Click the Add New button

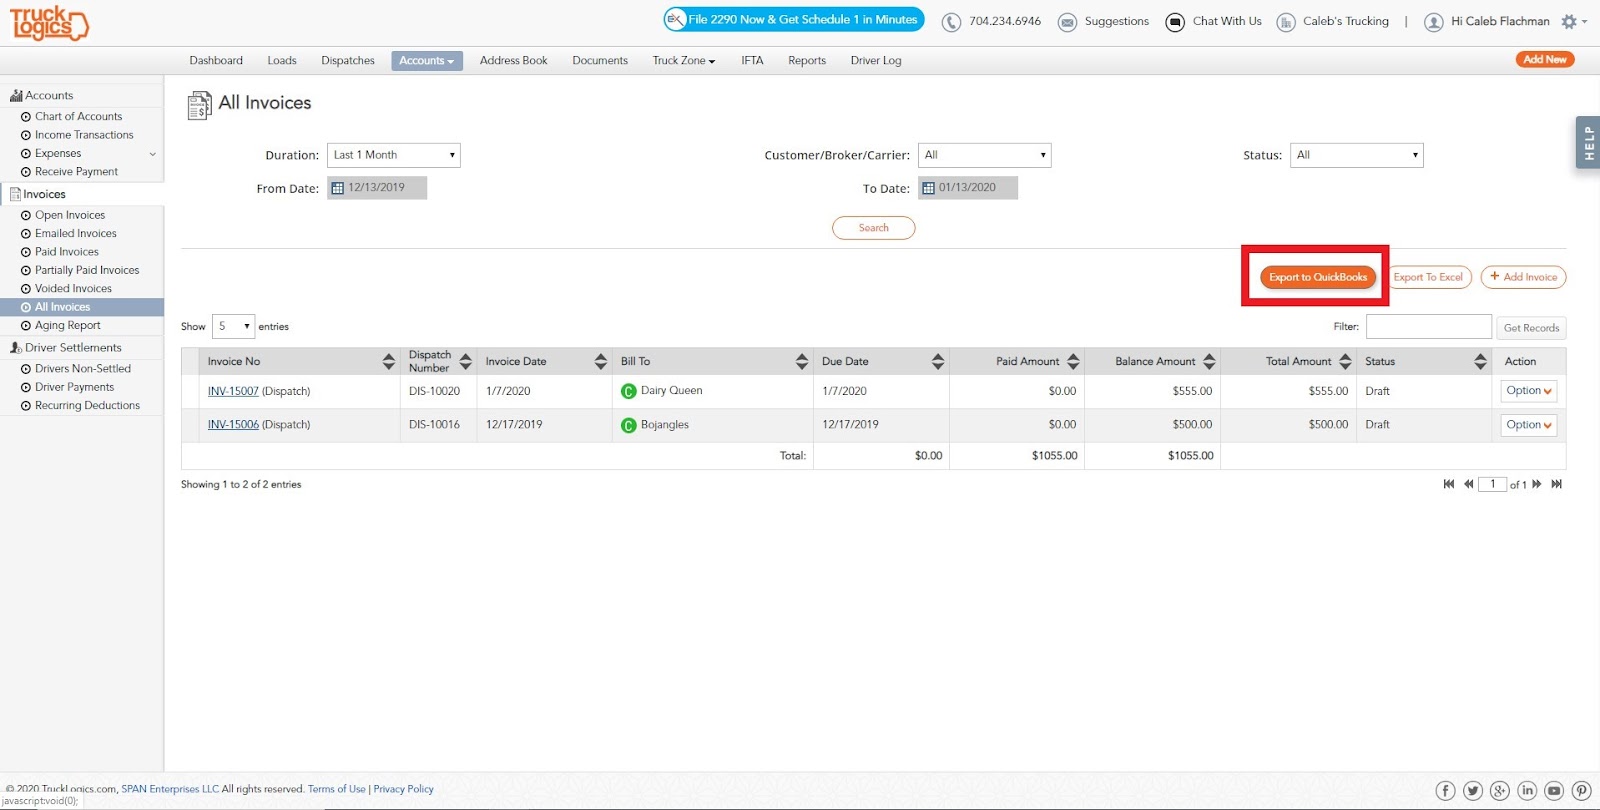coord(1545,59)
